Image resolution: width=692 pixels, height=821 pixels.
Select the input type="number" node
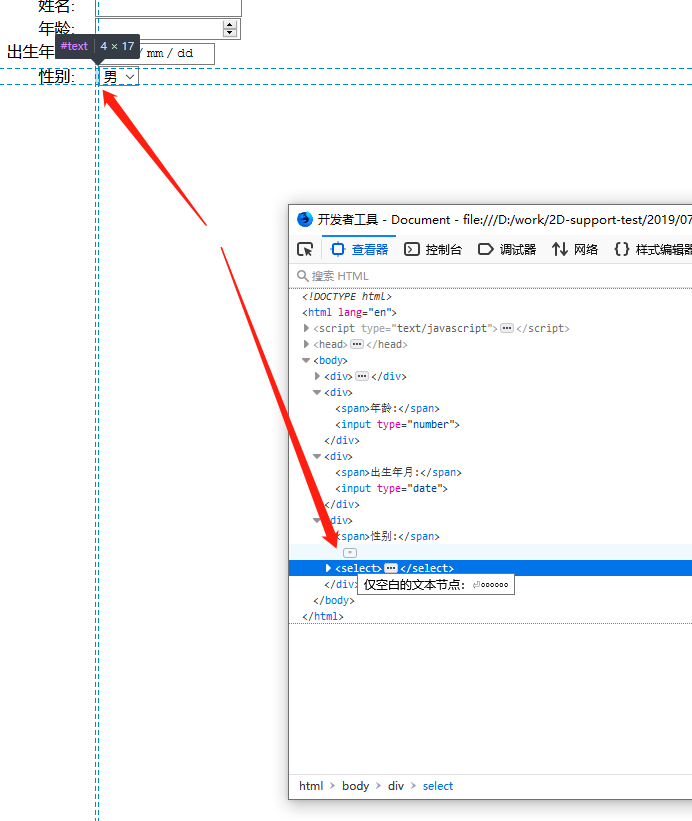coord(397,424)
